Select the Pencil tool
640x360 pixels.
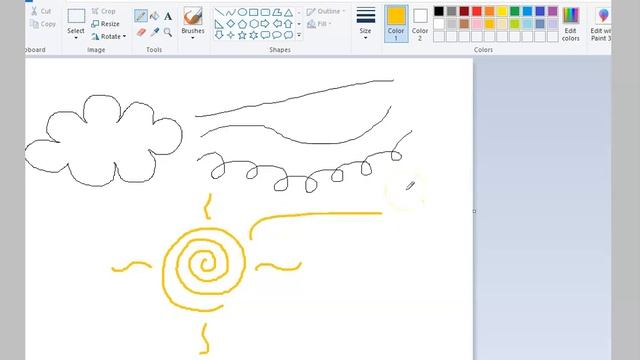pyautogui.click(x=141, y=16)
